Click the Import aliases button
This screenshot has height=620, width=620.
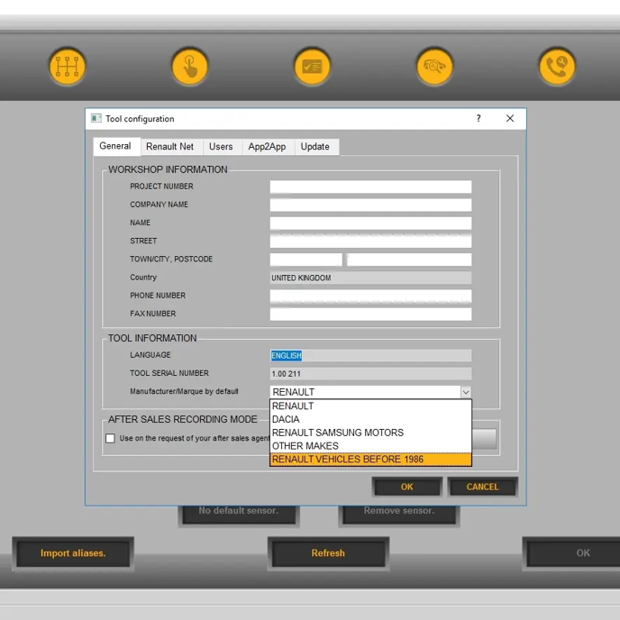coord(73,553)
